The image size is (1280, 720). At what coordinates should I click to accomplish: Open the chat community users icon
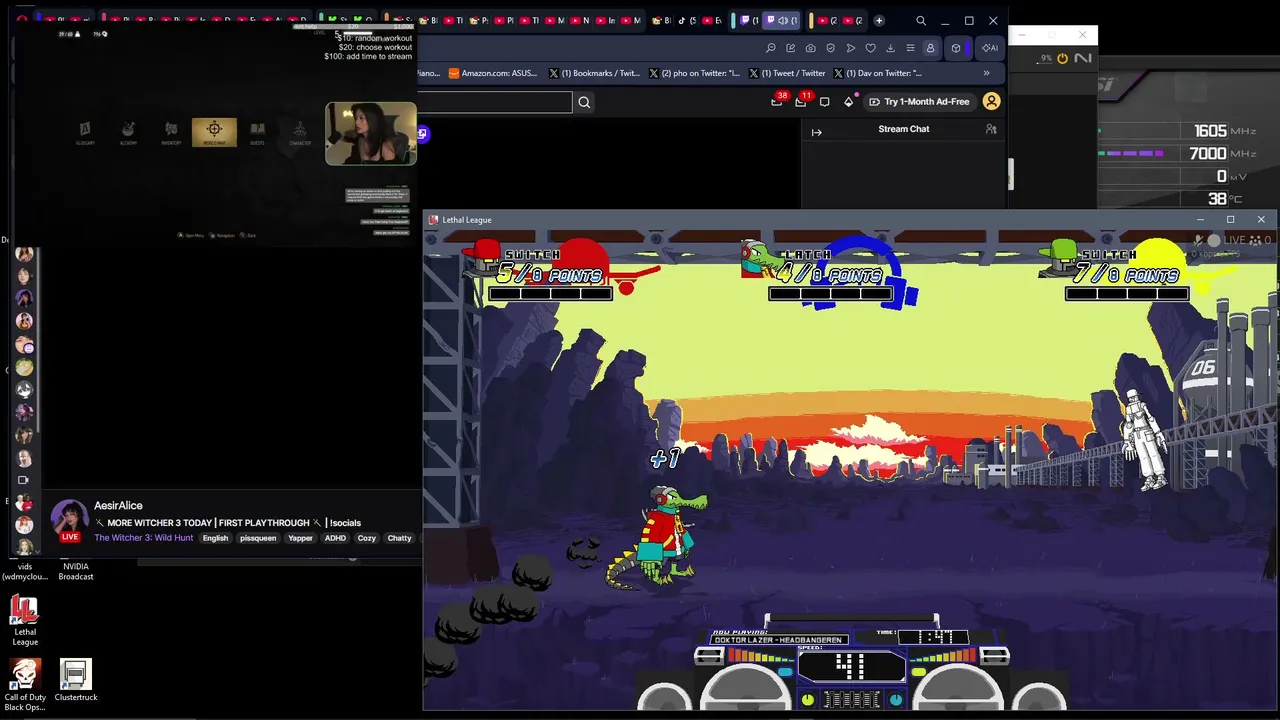991,129
